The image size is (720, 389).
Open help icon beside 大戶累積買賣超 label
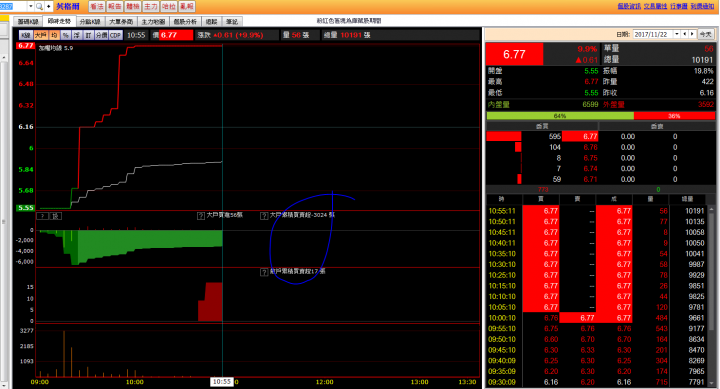pyautogui.click(x=264, y=215)
